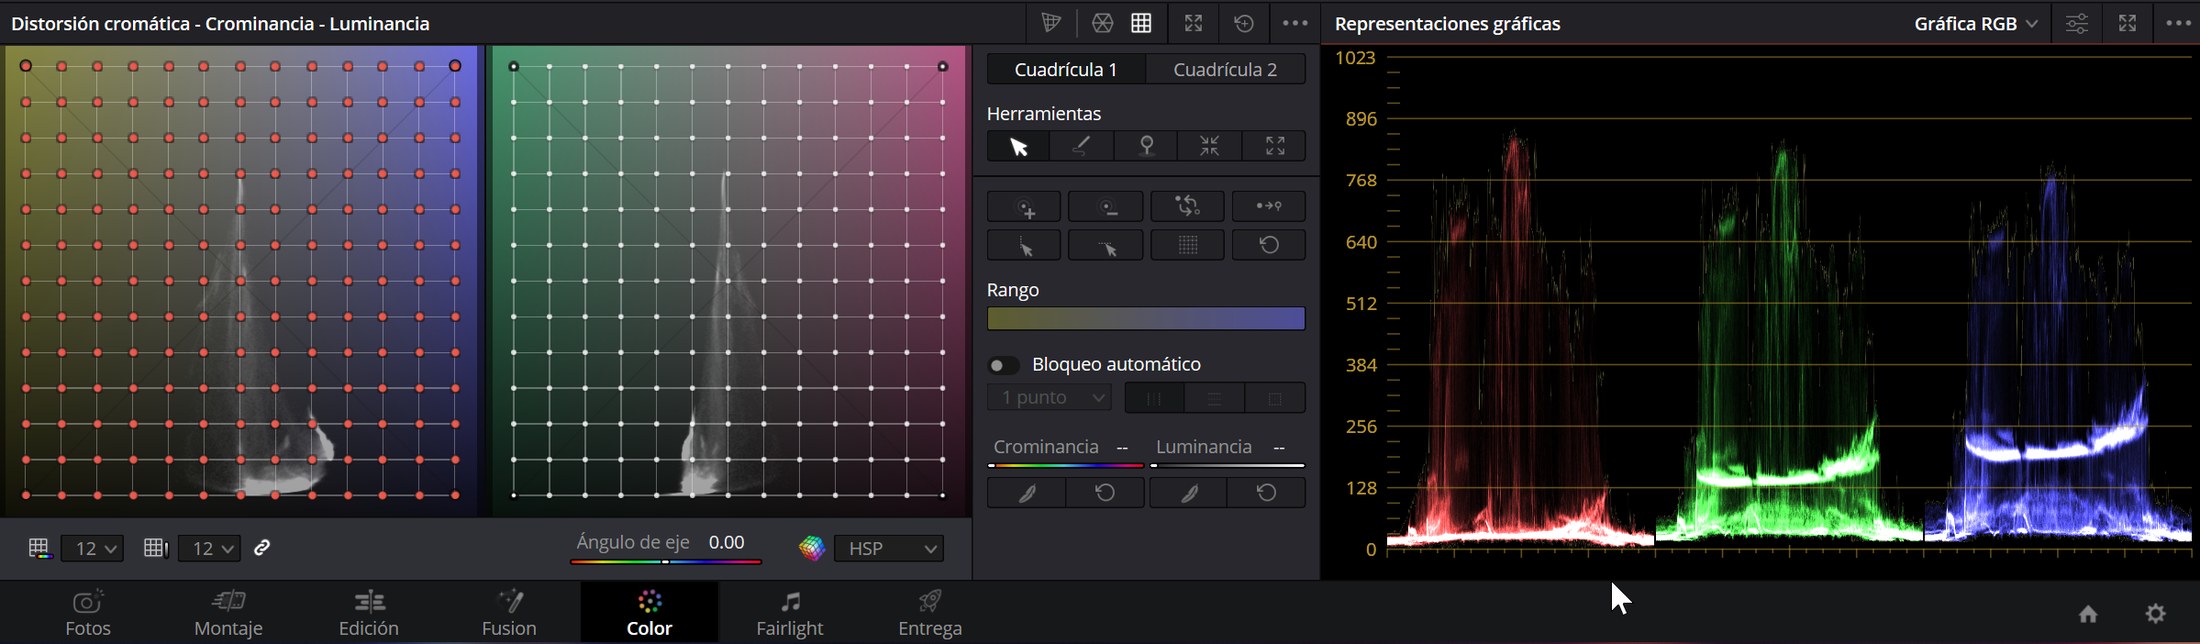Select the pin tool in Herramientas
Image resolution: width=2200 pixels, height=644 pixels.
click(x=1146, y=146)
